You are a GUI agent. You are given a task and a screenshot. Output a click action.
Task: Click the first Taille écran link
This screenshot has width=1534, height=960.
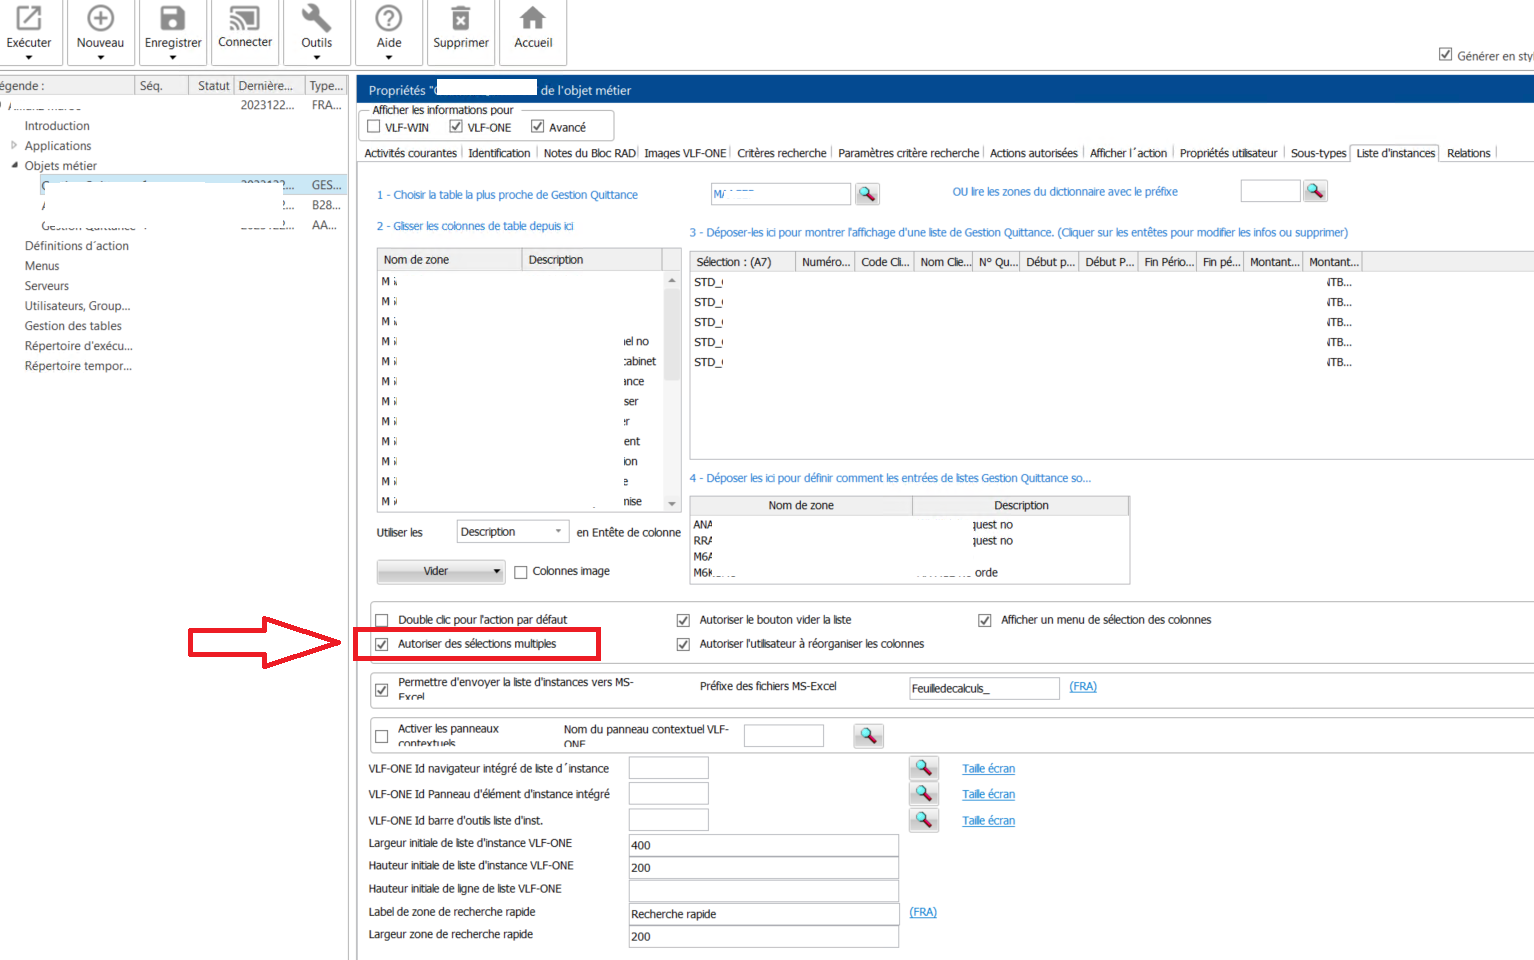[988, 769]
